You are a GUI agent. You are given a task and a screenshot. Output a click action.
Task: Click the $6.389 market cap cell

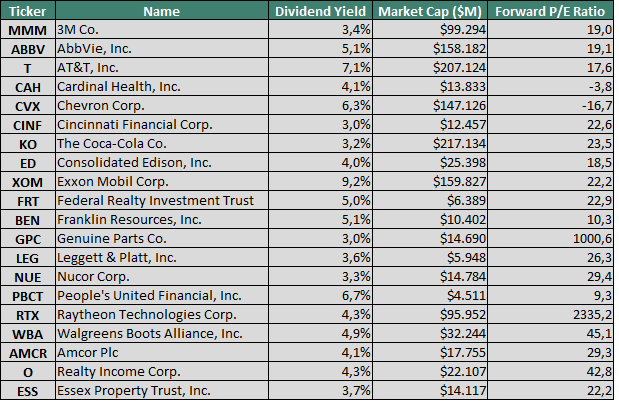[x=431, y=200]
